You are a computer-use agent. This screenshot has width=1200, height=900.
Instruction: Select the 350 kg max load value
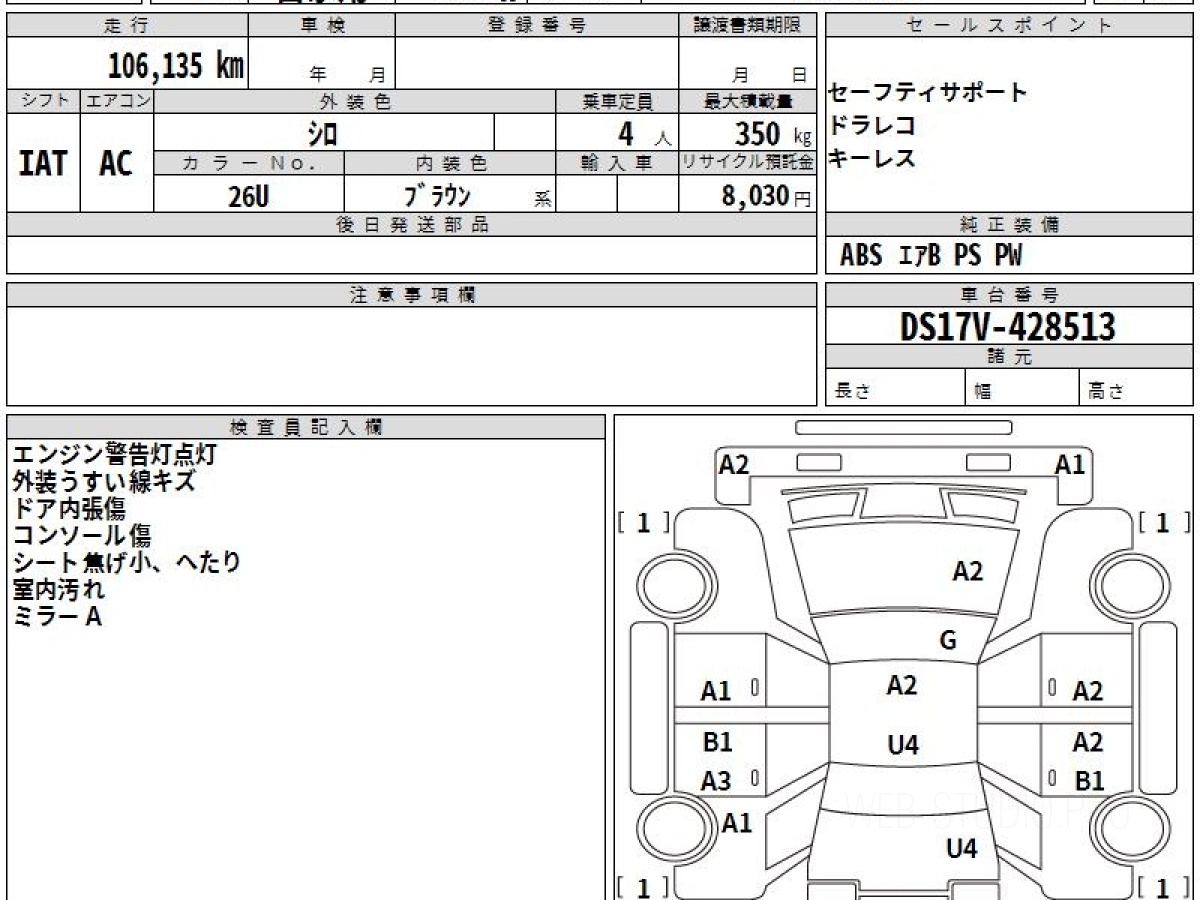[773, 133]
